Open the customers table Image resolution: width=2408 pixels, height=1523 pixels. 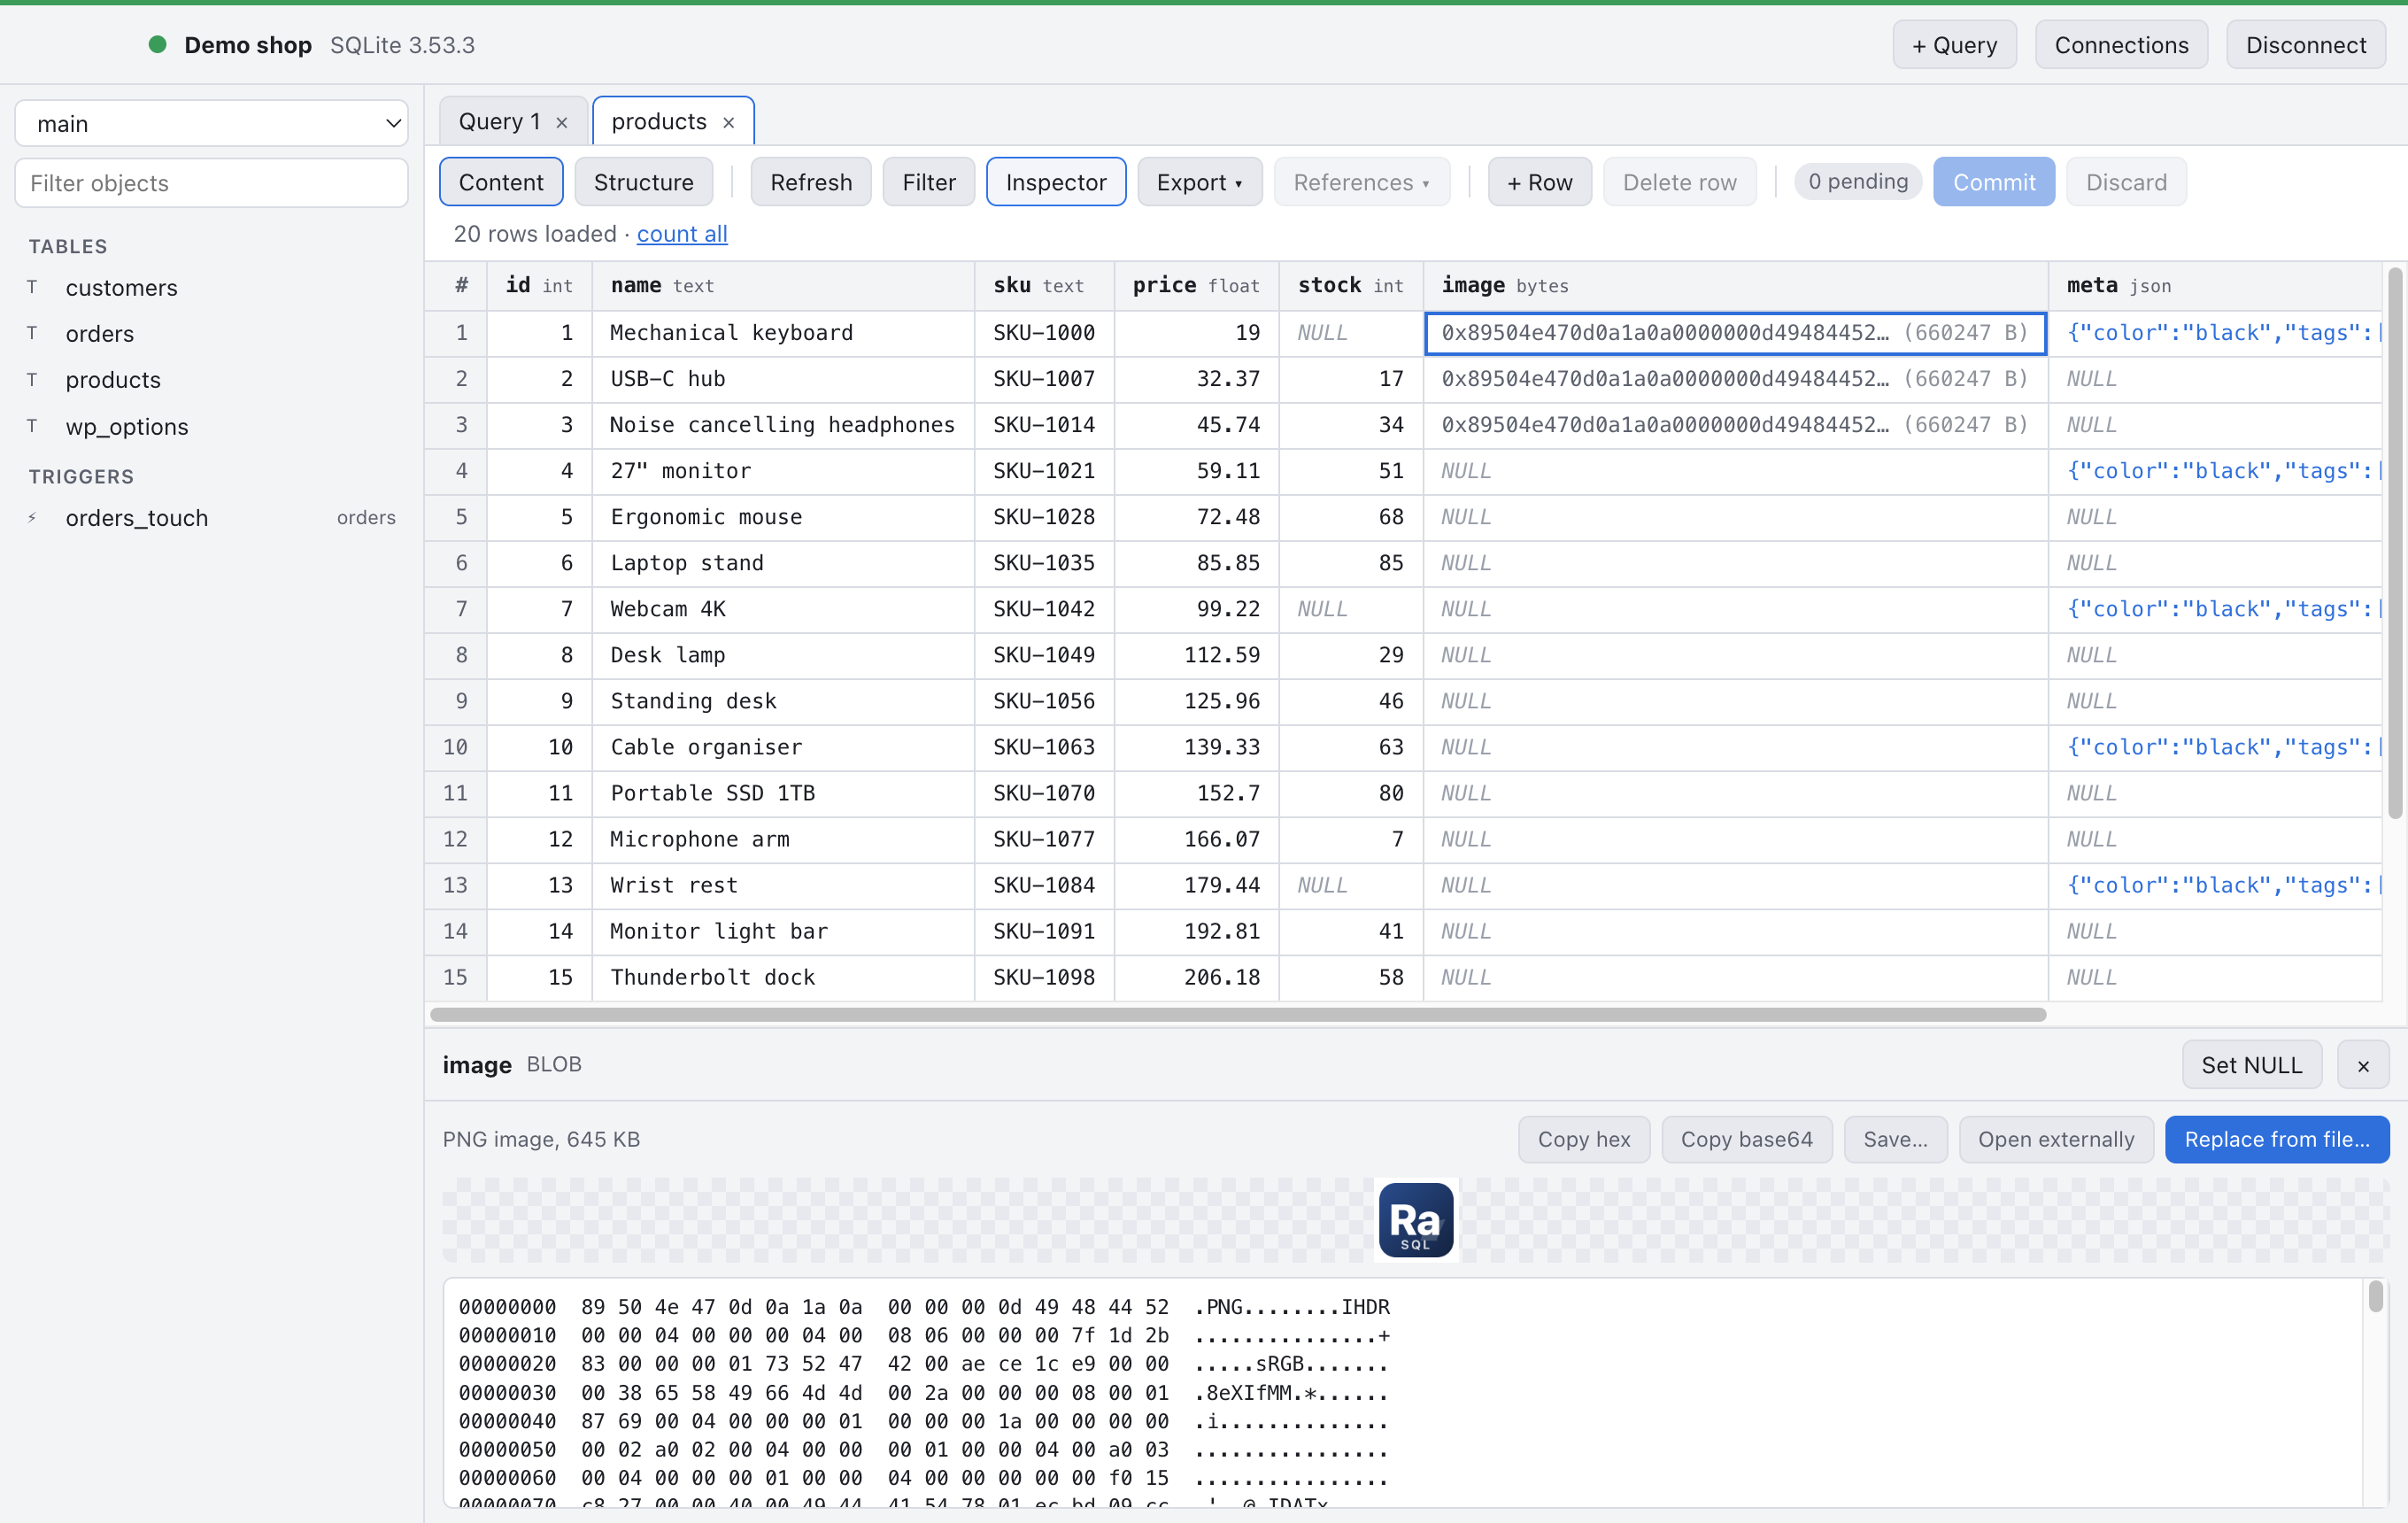pos(122,287)
